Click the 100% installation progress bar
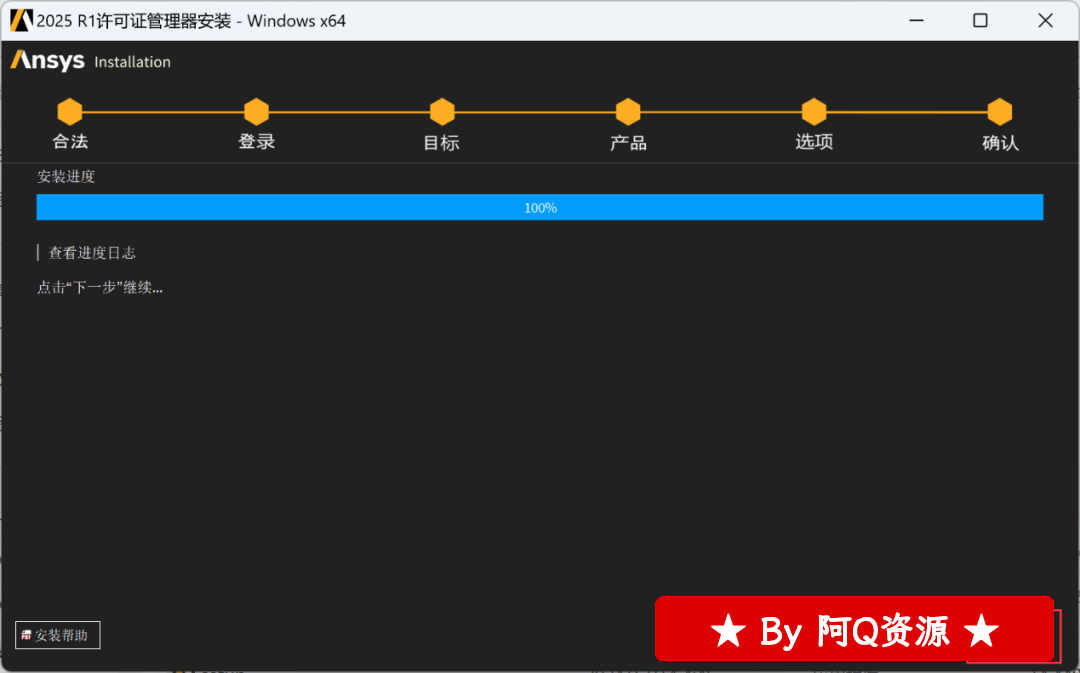 [540, 207]
